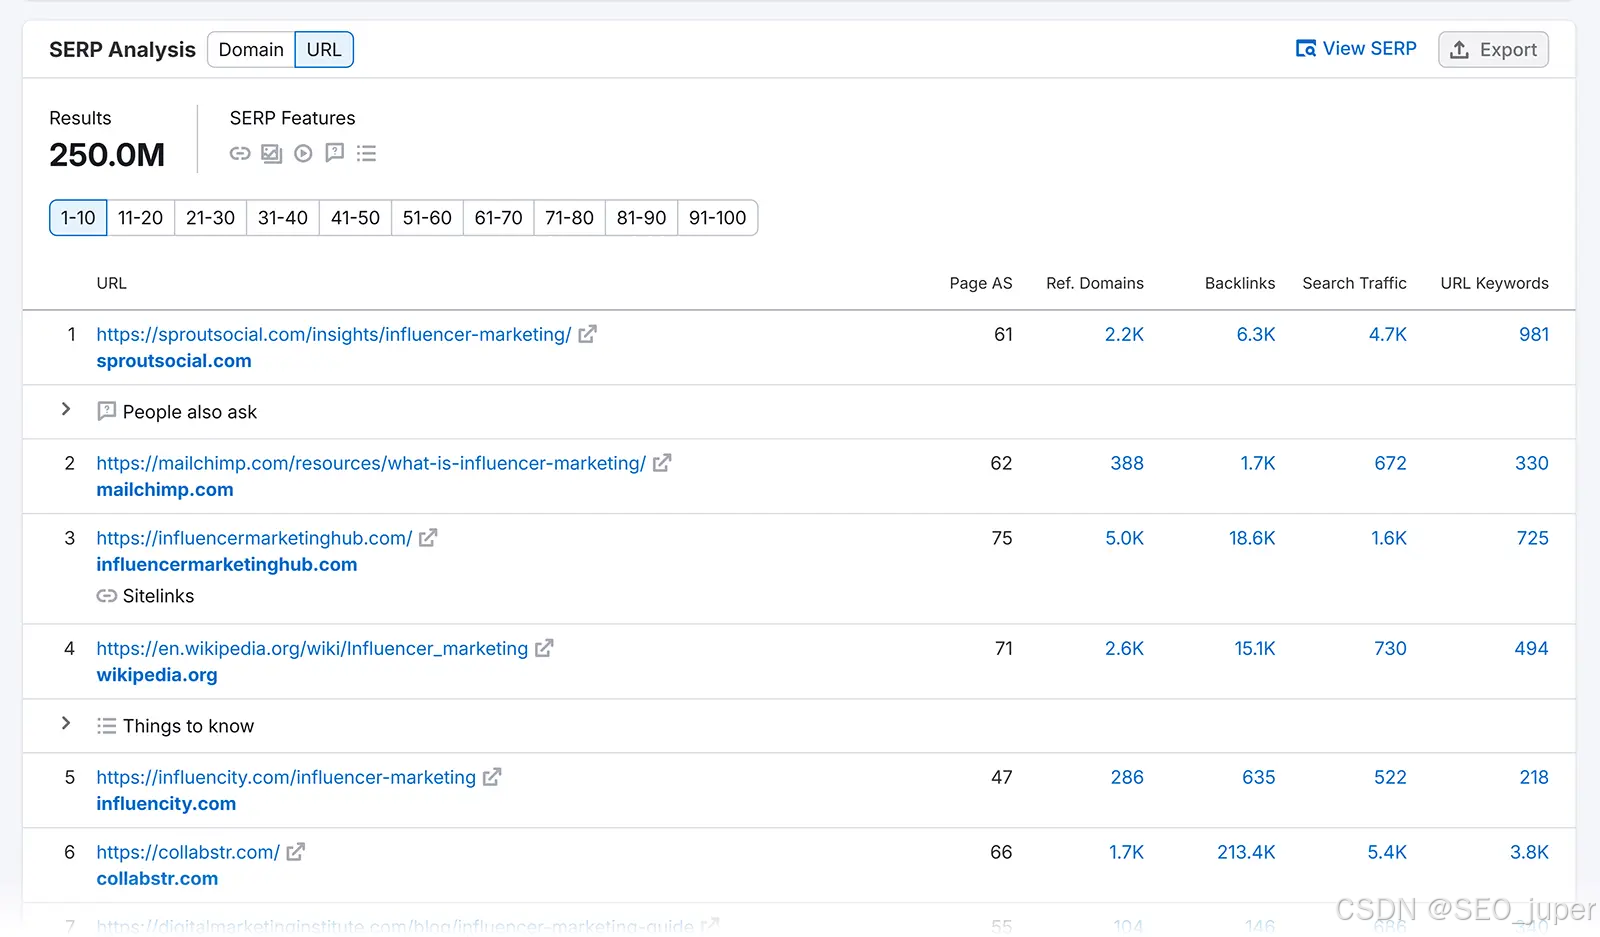
Task: Select the 81-90 results range
Action: (641, 218)
